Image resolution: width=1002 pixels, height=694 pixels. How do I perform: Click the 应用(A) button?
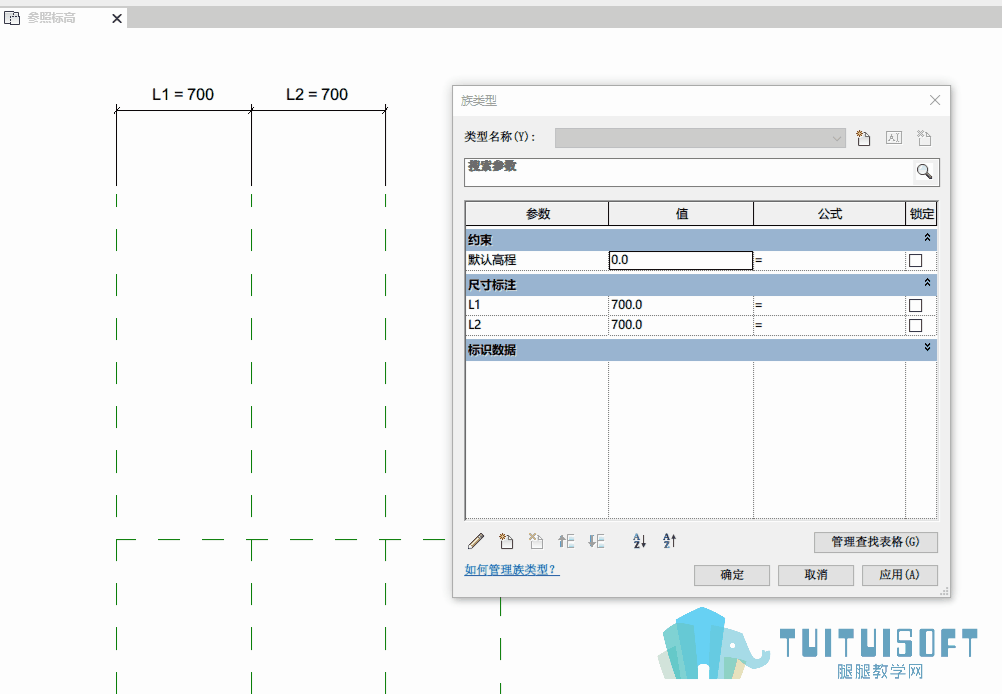pyautogui.click(x=900, y=574)
